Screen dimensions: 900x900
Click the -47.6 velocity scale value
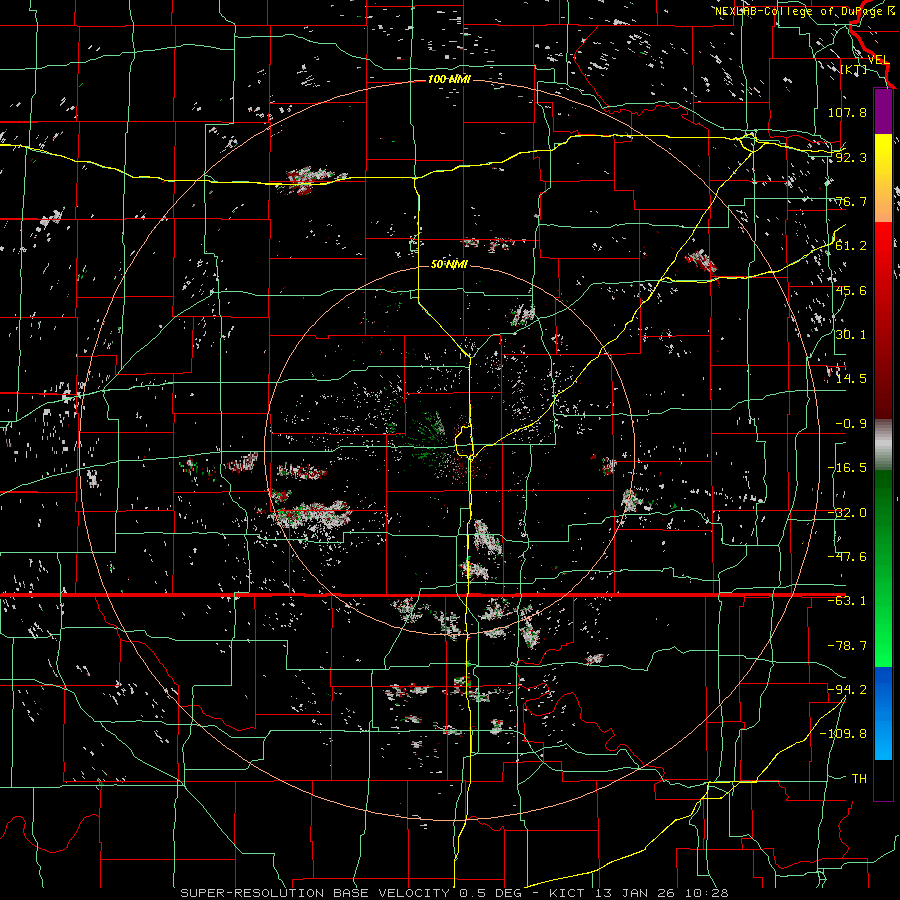pos(847,557)
